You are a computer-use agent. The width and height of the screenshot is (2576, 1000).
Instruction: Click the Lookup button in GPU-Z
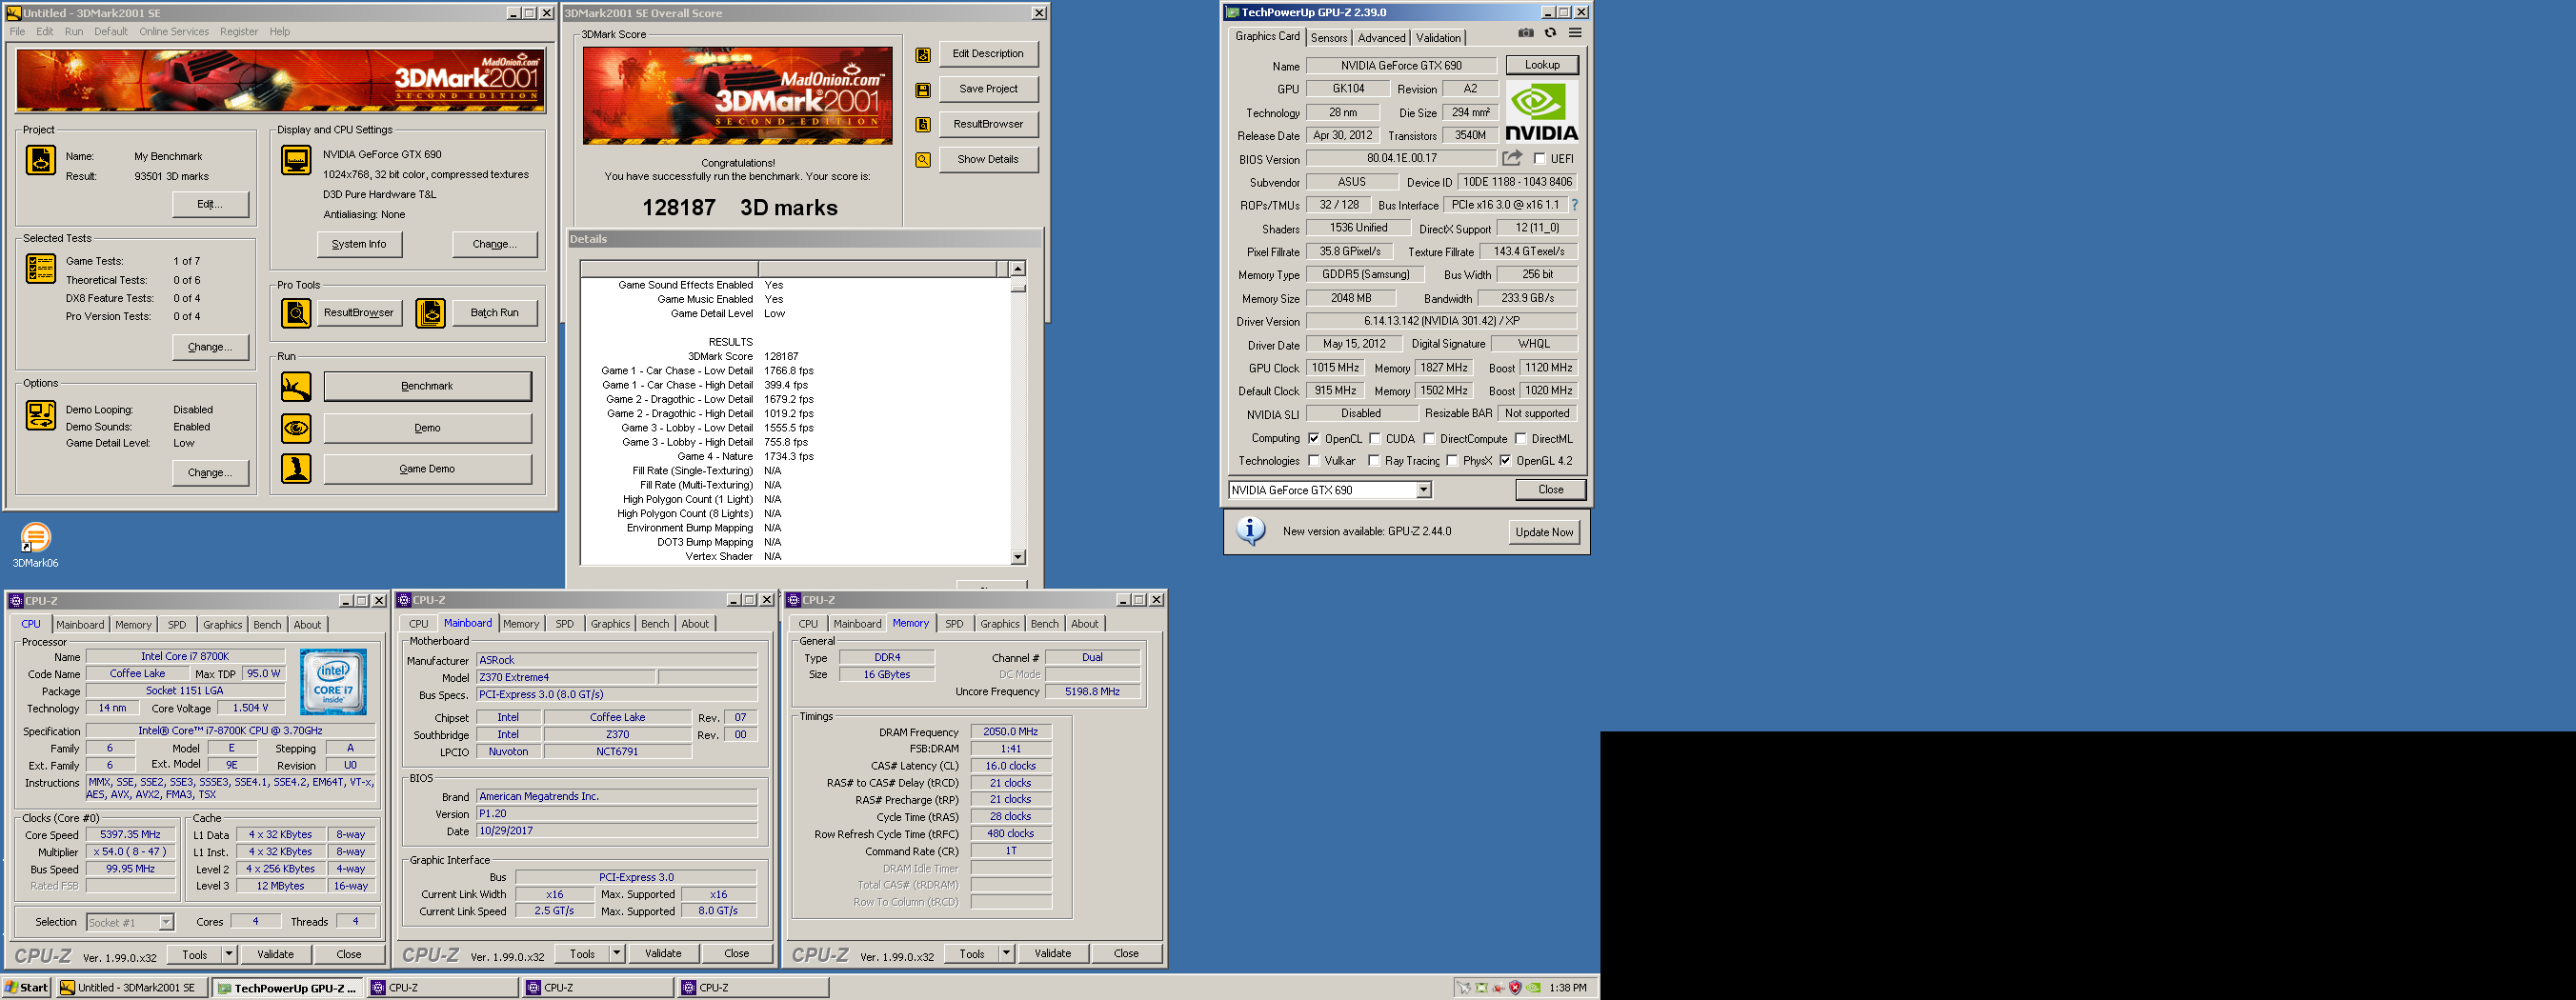tap(1542, 65)
